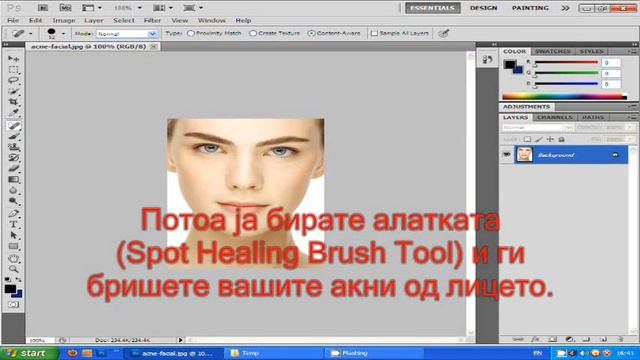Screen dimensions: 640x360
Task: Select the Zoom tool
Action: coord(13,269)
